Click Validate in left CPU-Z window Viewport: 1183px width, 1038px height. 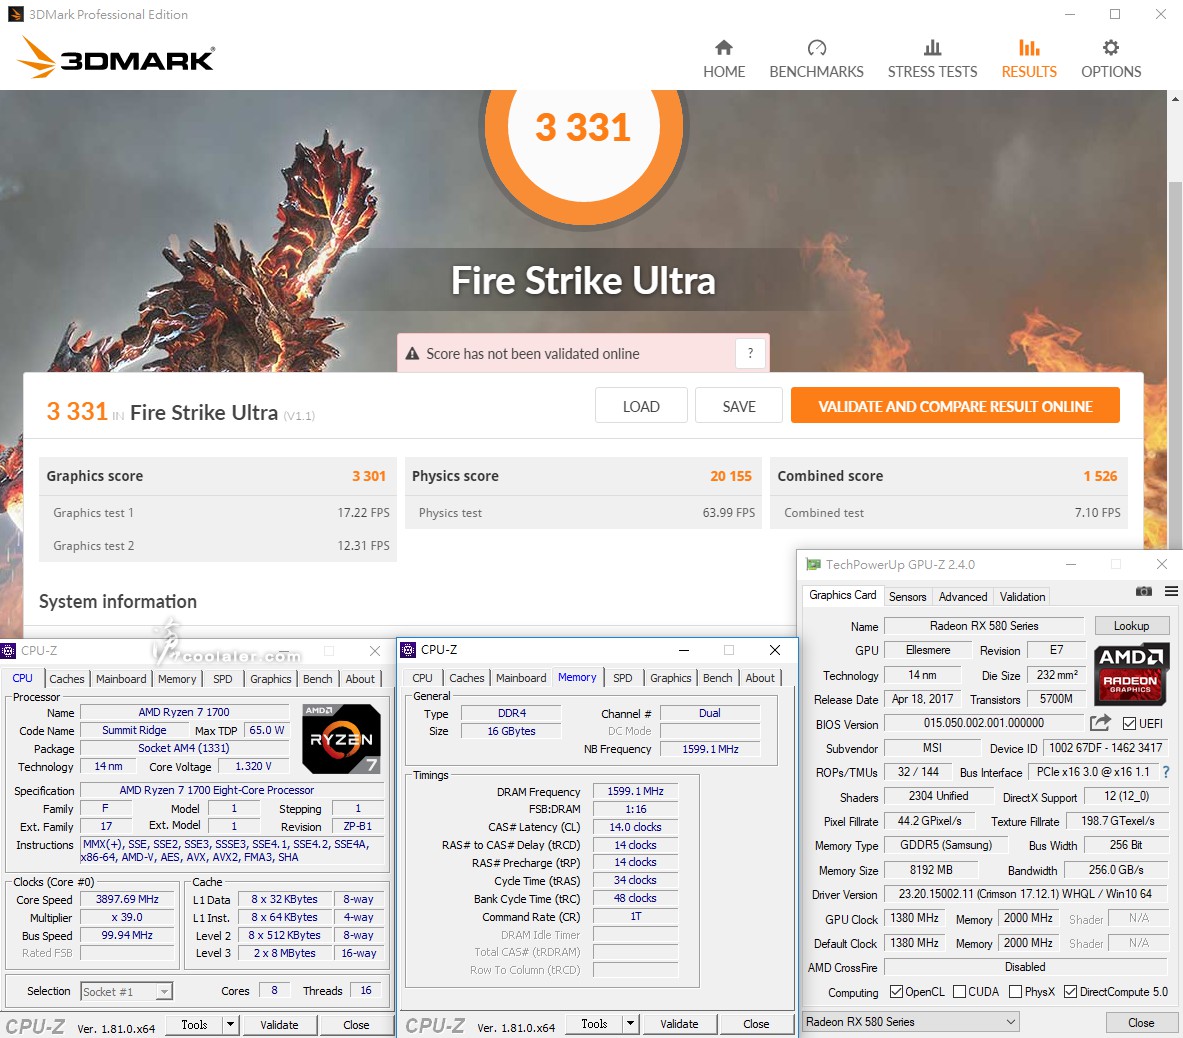point(279,1024)
